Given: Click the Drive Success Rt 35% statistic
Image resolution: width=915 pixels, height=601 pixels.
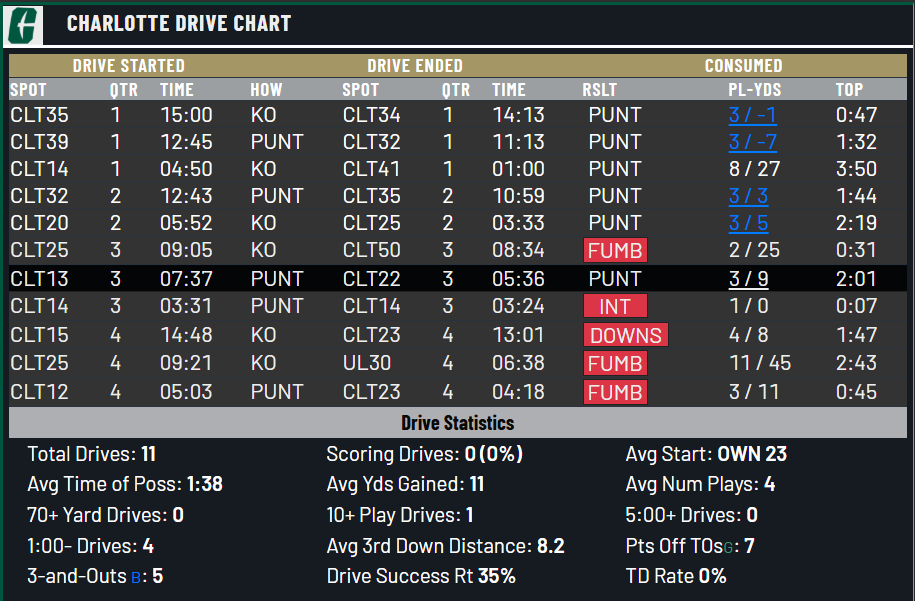Looking at the screenshot, I should click(421, 576).
